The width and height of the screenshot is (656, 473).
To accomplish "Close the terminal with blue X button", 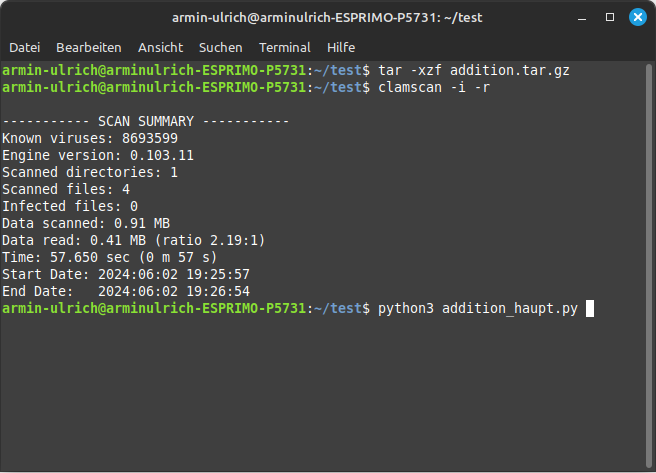I will click(x=638, y=17).
